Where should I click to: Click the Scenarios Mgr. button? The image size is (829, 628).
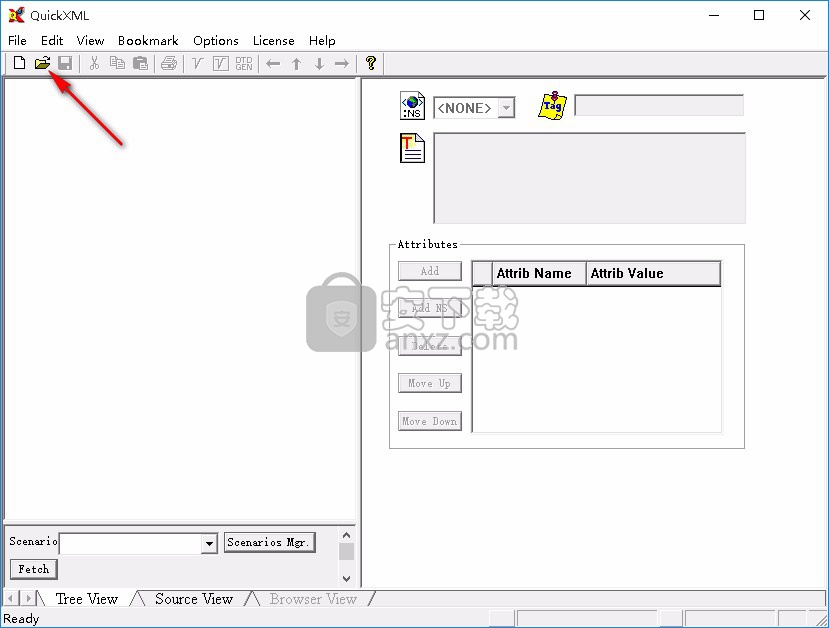pyautogui.click(x=270, y=542)
